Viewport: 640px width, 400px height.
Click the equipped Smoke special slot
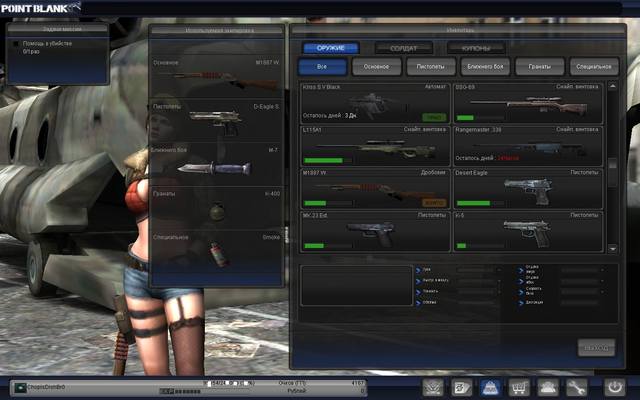[216, 252]
